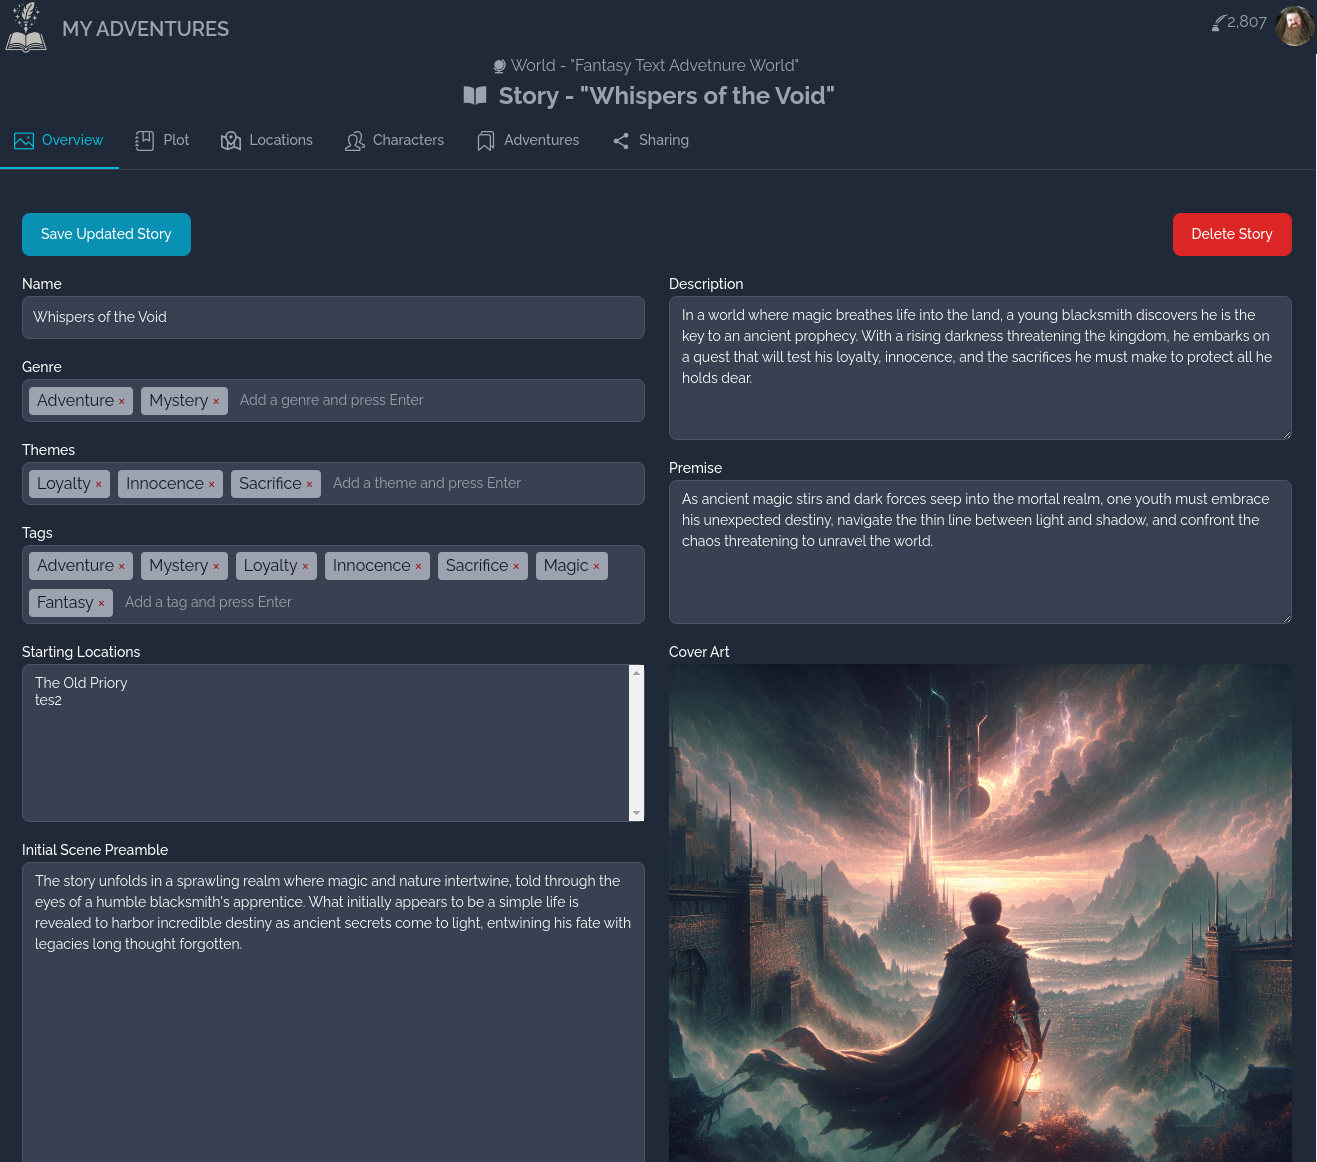The image size is (1317, 1162).
Task: Click the Locations tab map icon
Action: (x=231, y=141)
